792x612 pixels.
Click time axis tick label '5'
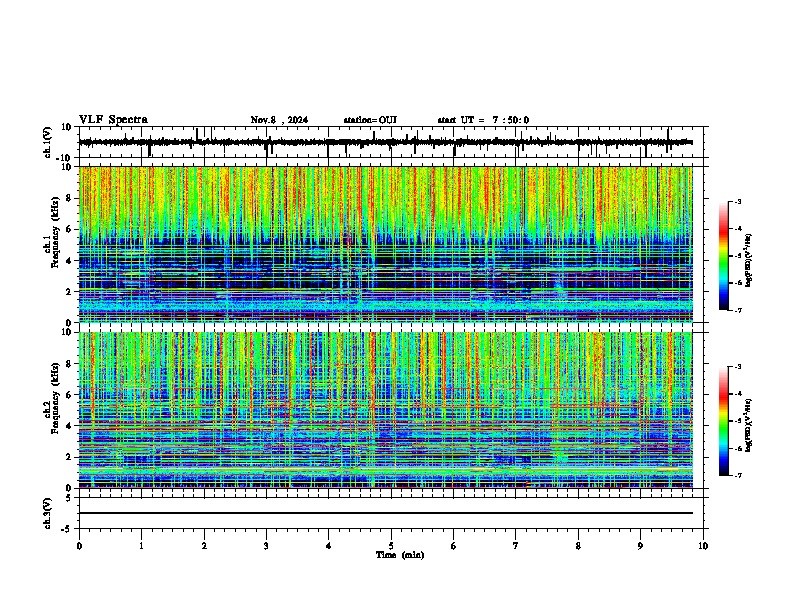click(391, 546)
